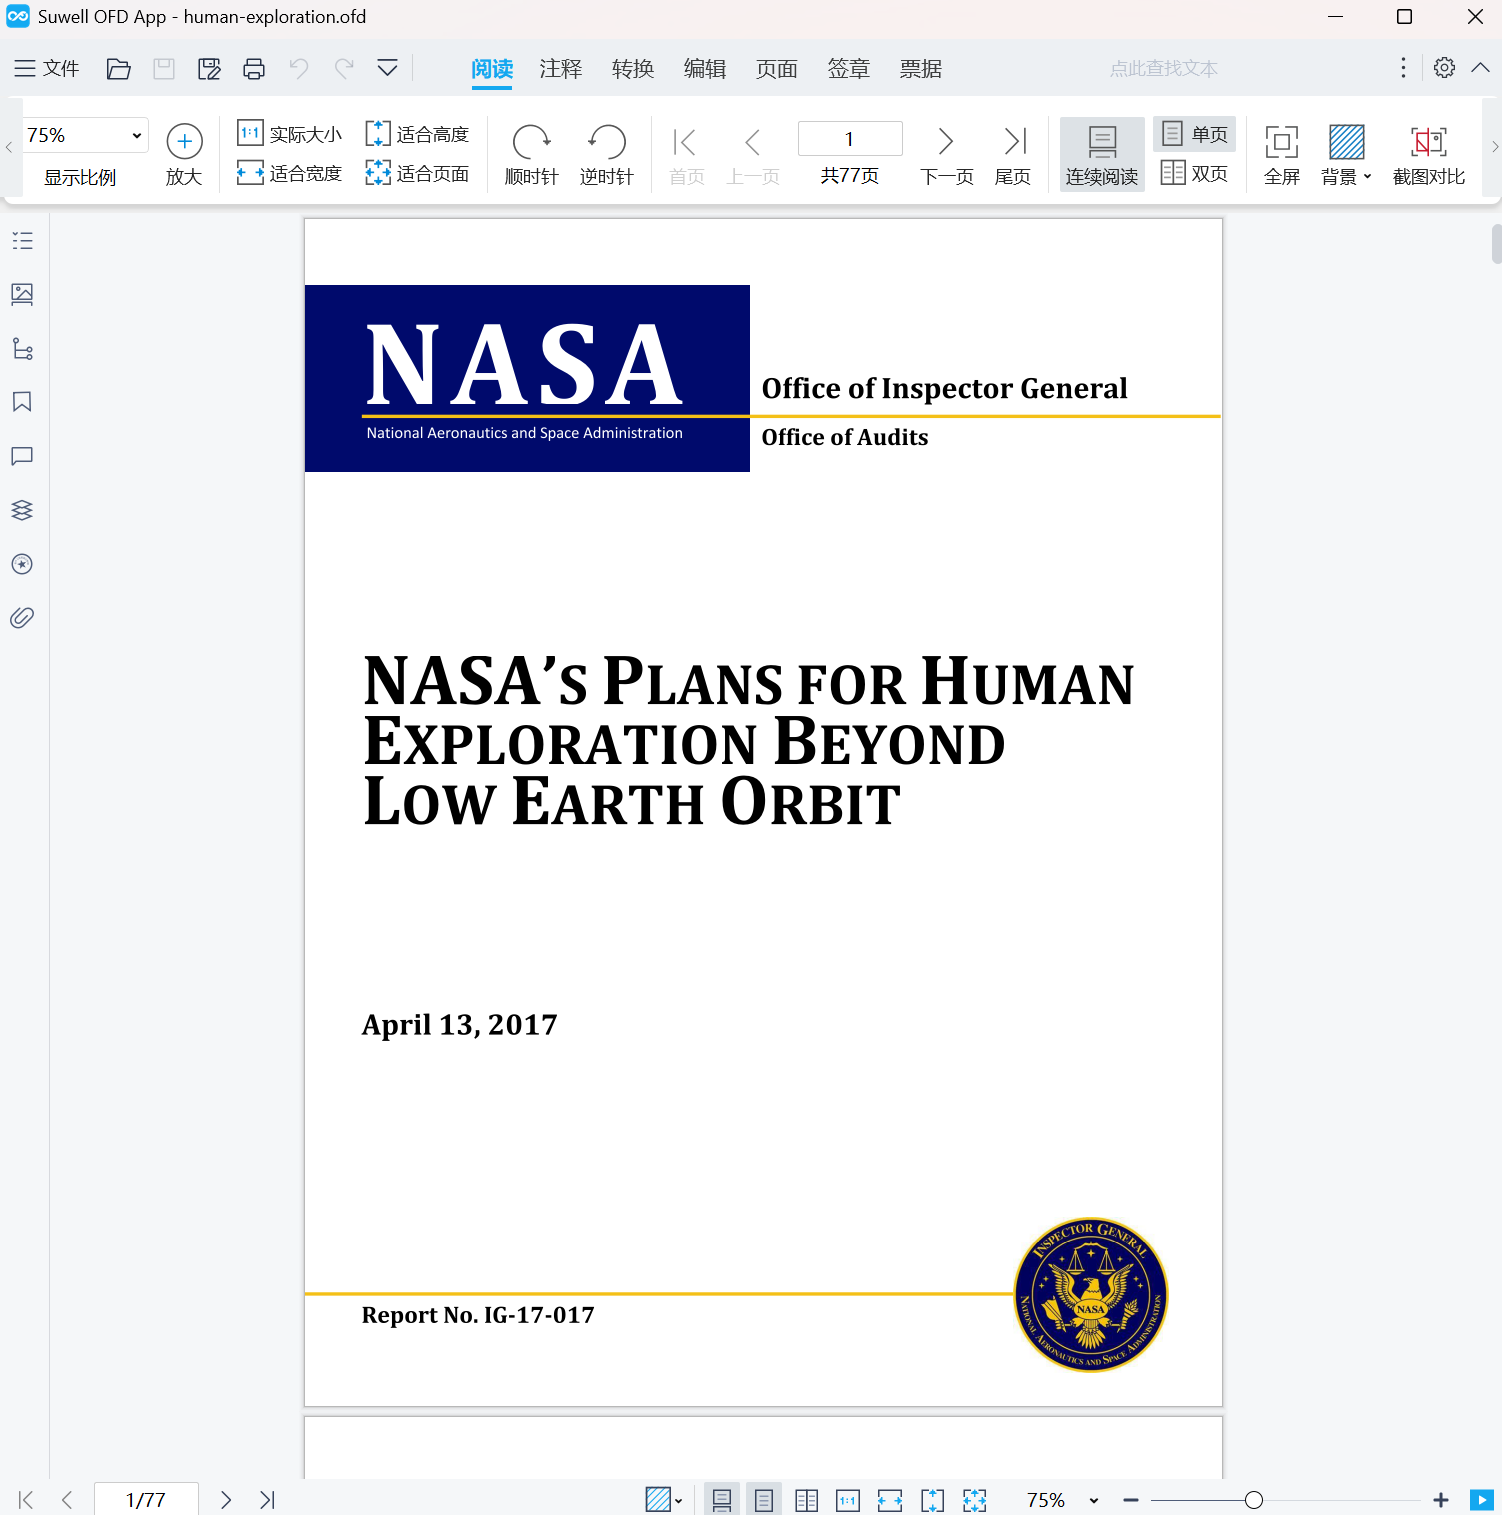Toggle 连续阅读 continuous reading mode
The height and width of the screenshot is (1515, 1502).
[1101, 152]
